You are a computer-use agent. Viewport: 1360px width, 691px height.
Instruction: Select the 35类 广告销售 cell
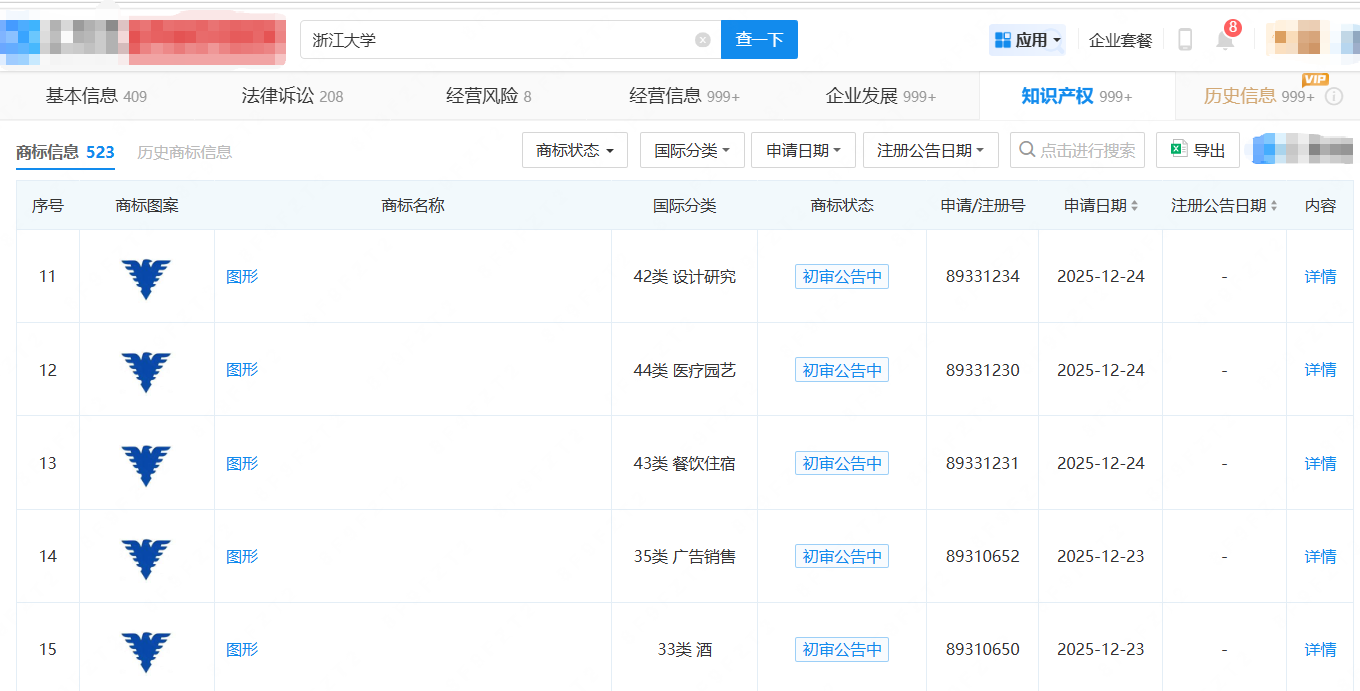tap(685, 556)
